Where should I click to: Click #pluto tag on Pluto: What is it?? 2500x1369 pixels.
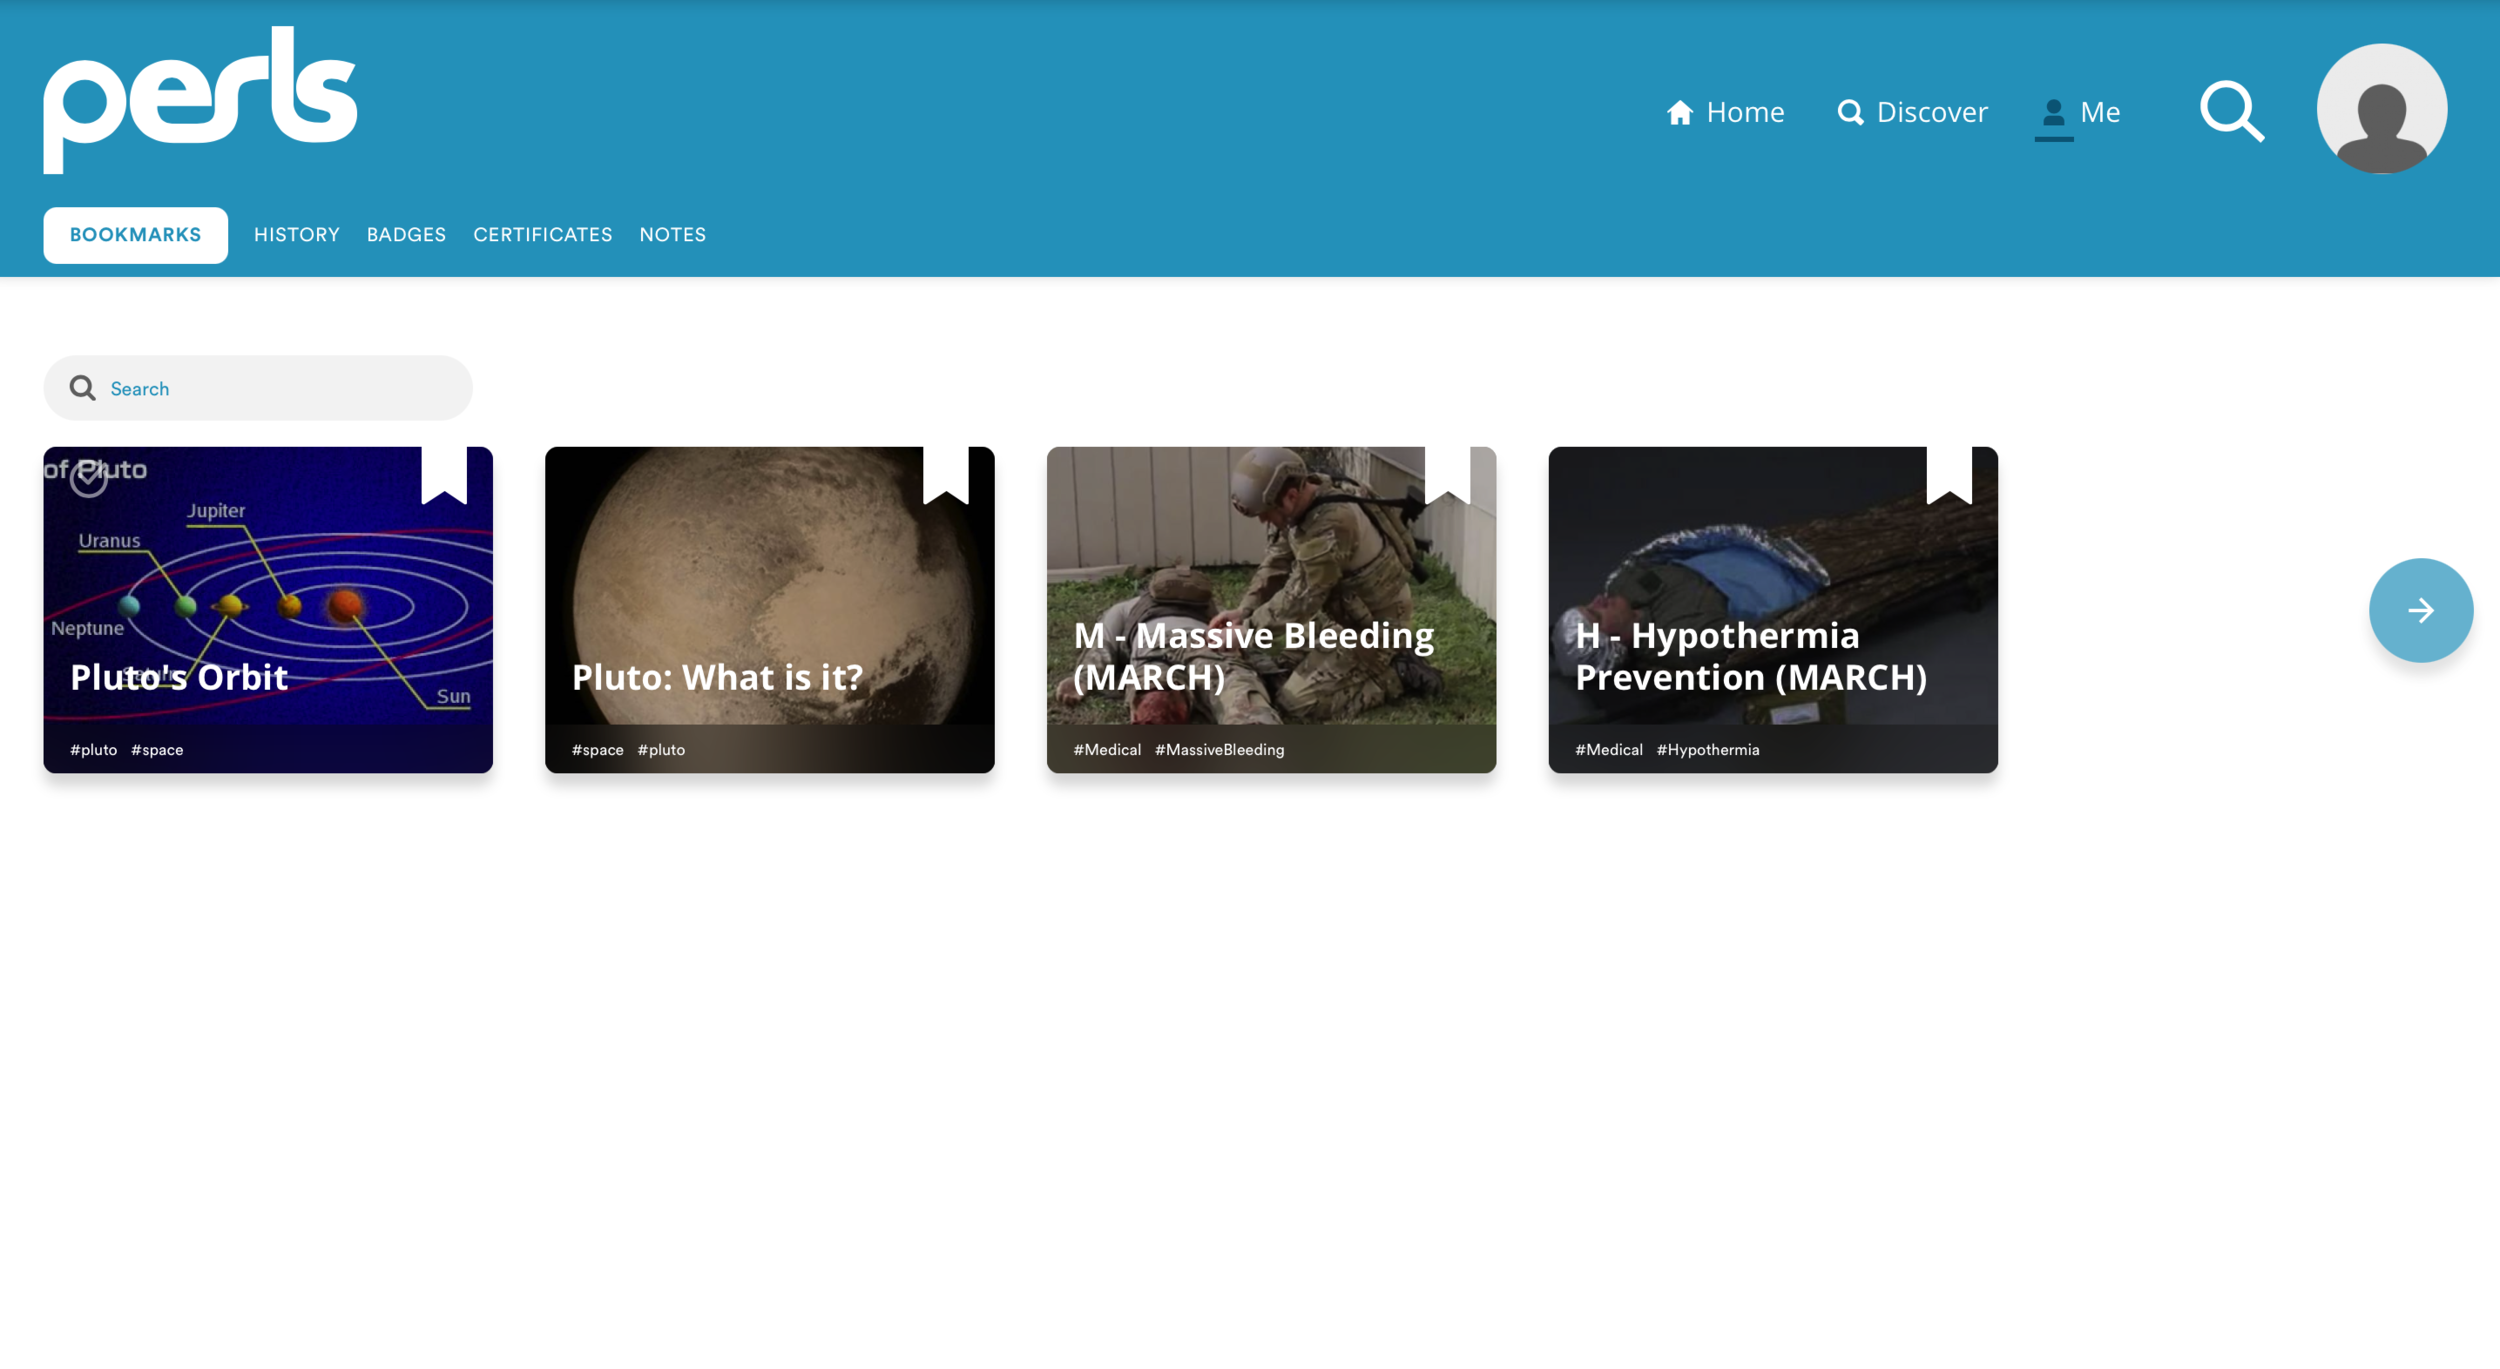662,750
